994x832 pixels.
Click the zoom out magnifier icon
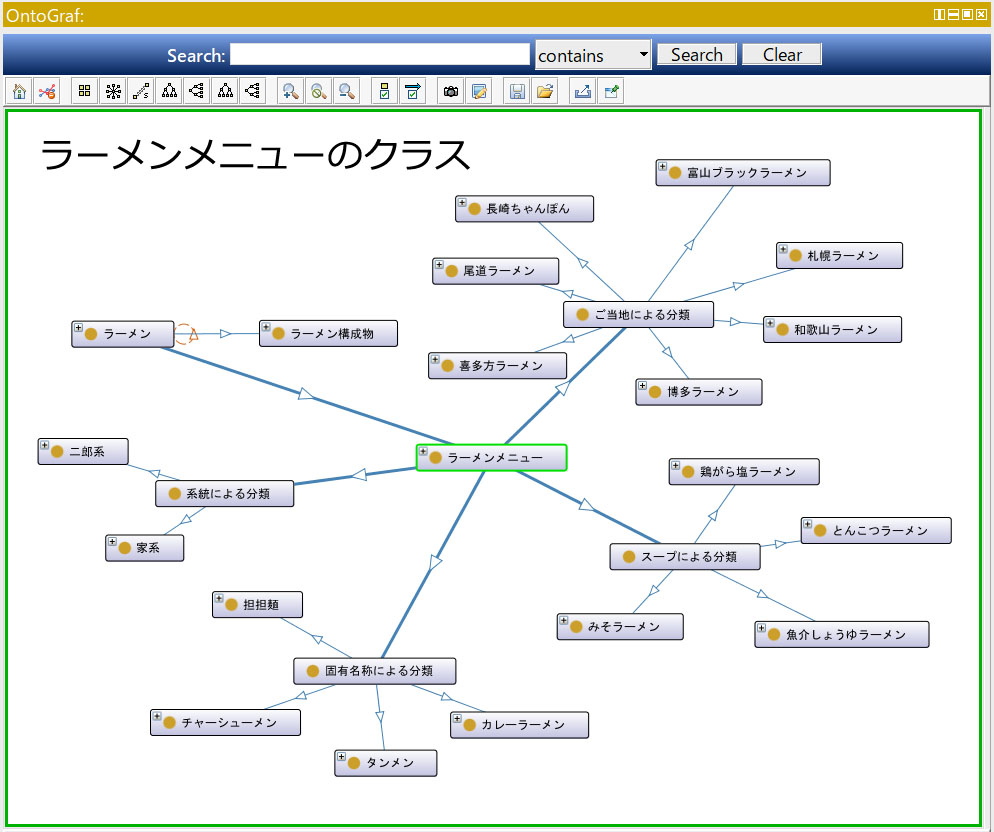click(346, 91)
